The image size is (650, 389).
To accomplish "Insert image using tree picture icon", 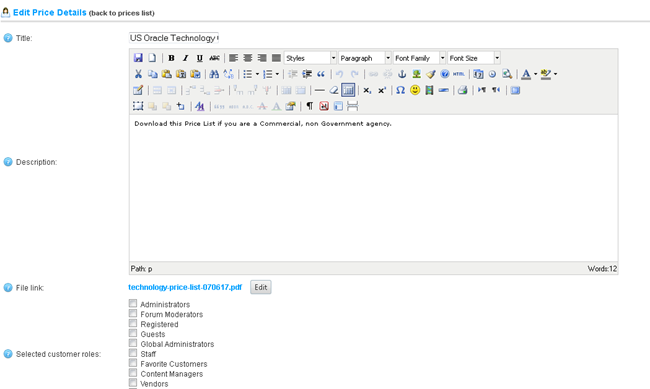I will [416, 74].
